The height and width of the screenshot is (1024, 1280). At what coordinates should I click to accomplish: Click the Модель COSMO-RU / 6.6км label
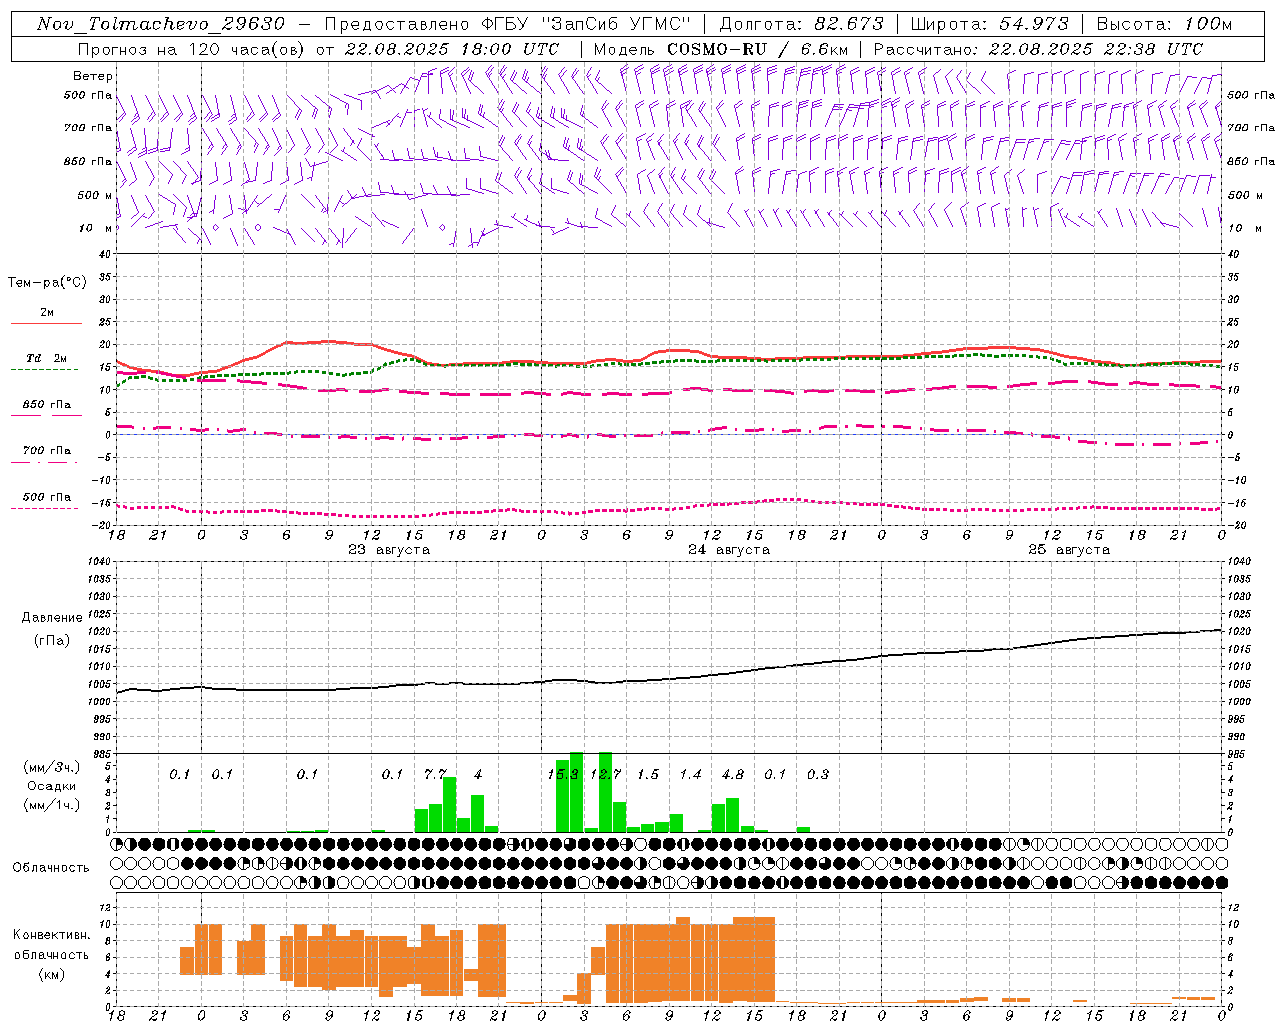pos(721,49)
